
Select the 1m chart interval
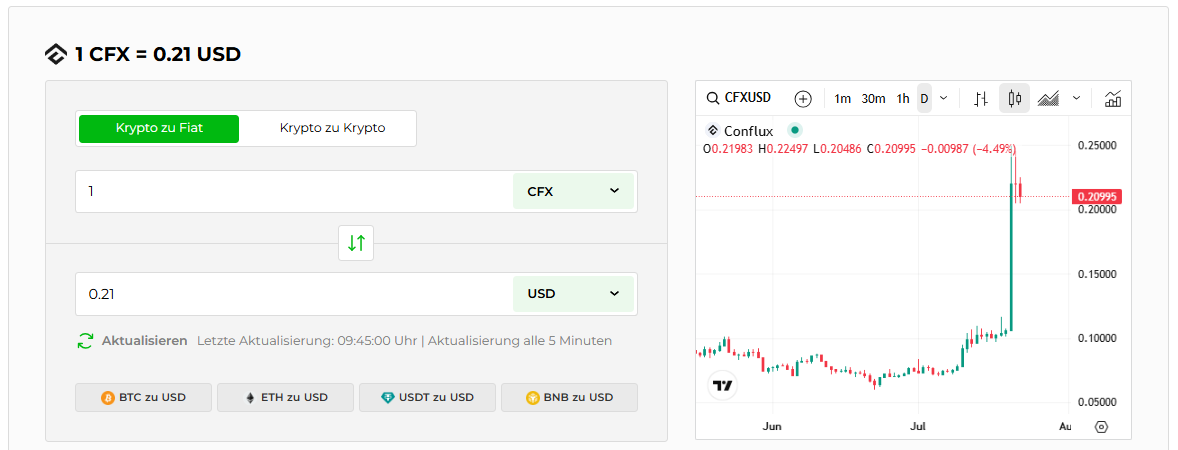point(842,98)
